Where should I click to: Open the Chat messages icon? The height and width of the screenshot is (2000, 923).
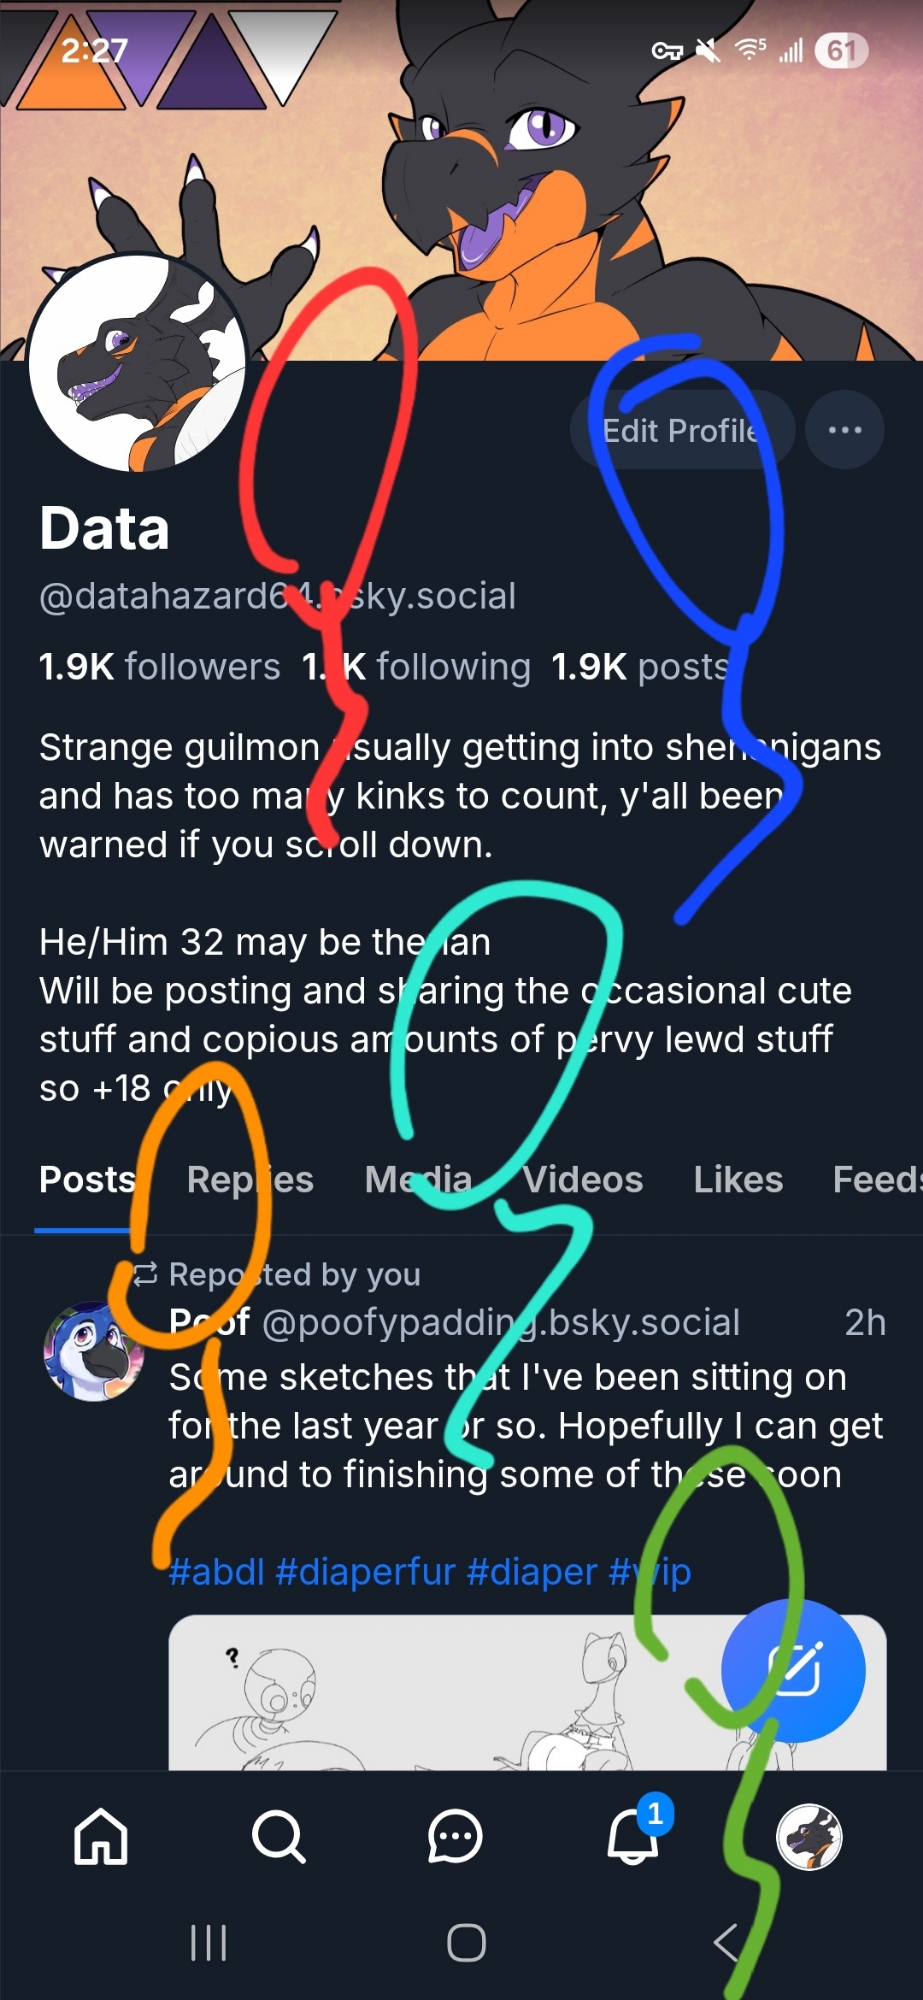(x=455, y=1838)
